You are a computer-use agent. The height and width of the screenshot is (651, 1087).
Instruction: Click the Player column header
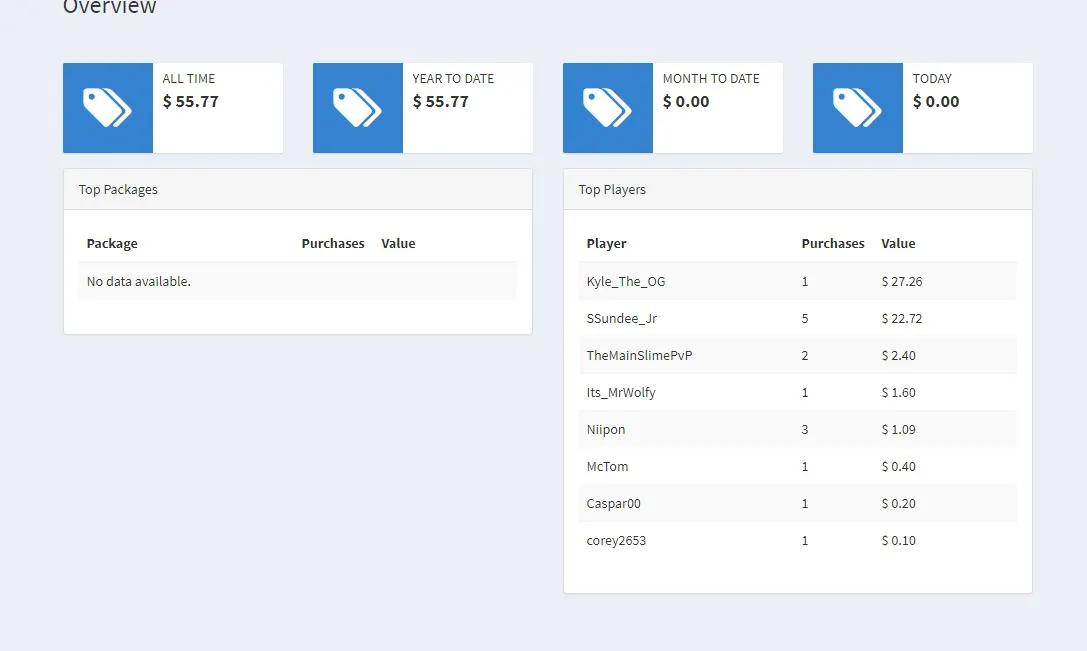pos(607,243)
